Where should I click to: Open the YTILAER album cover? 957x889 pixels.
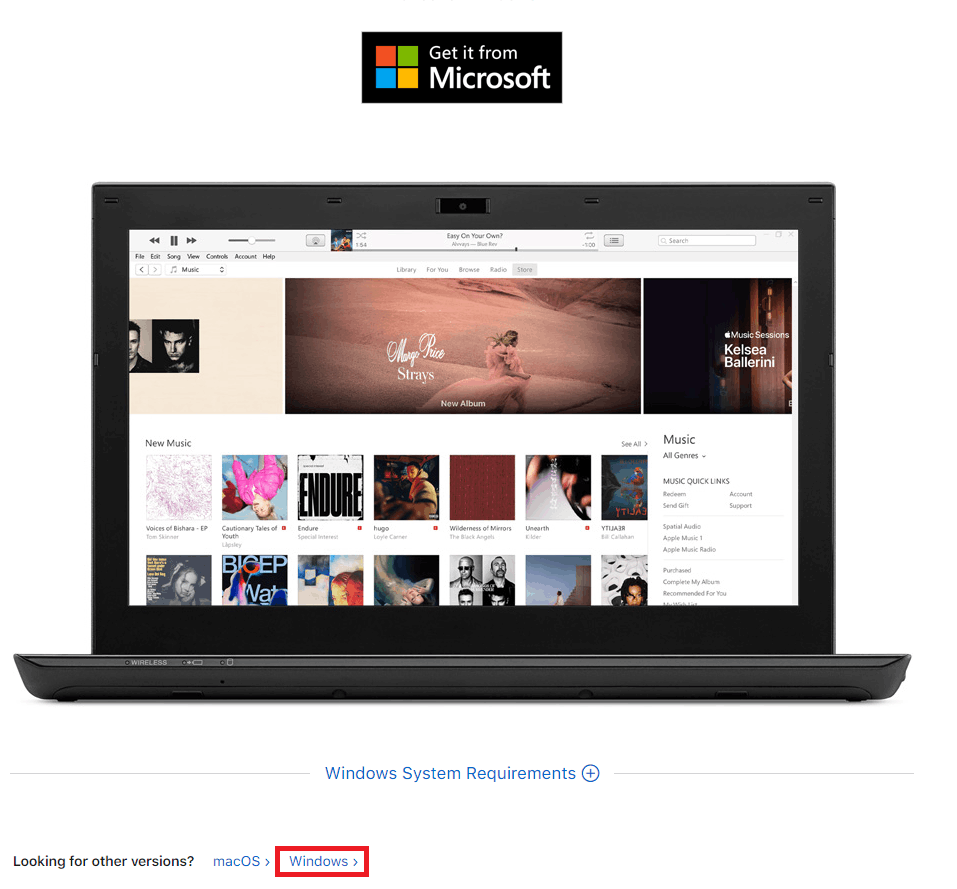point(624,488)
